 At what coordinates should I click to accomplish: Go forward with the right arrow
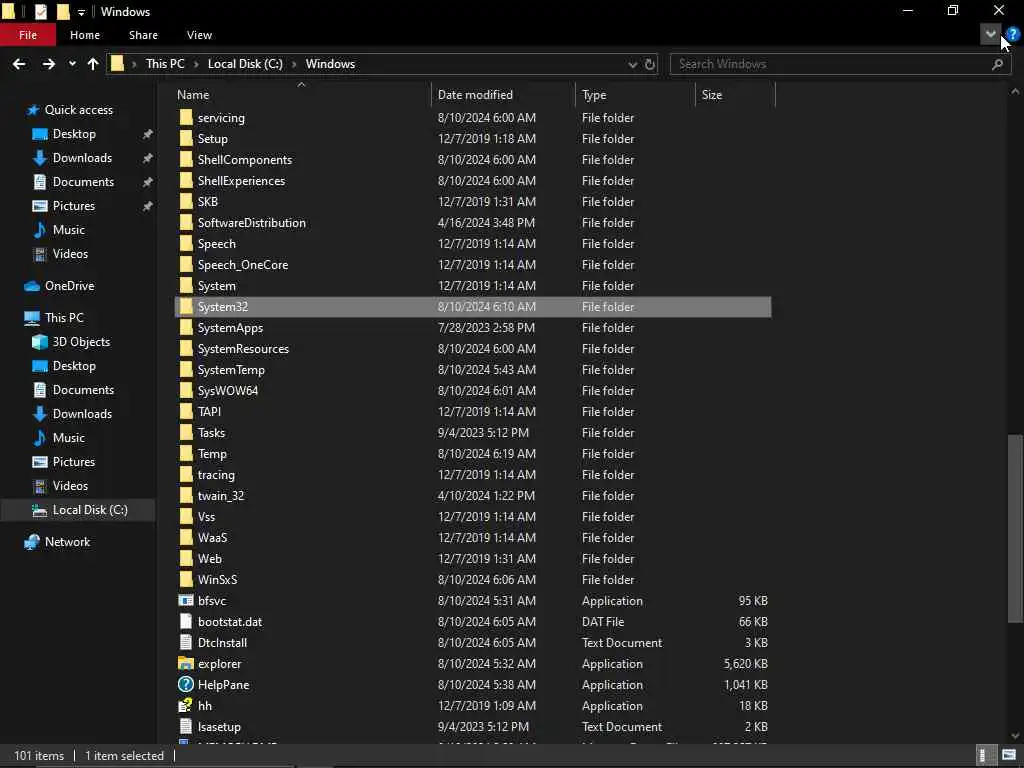click(x=48, y=64)
